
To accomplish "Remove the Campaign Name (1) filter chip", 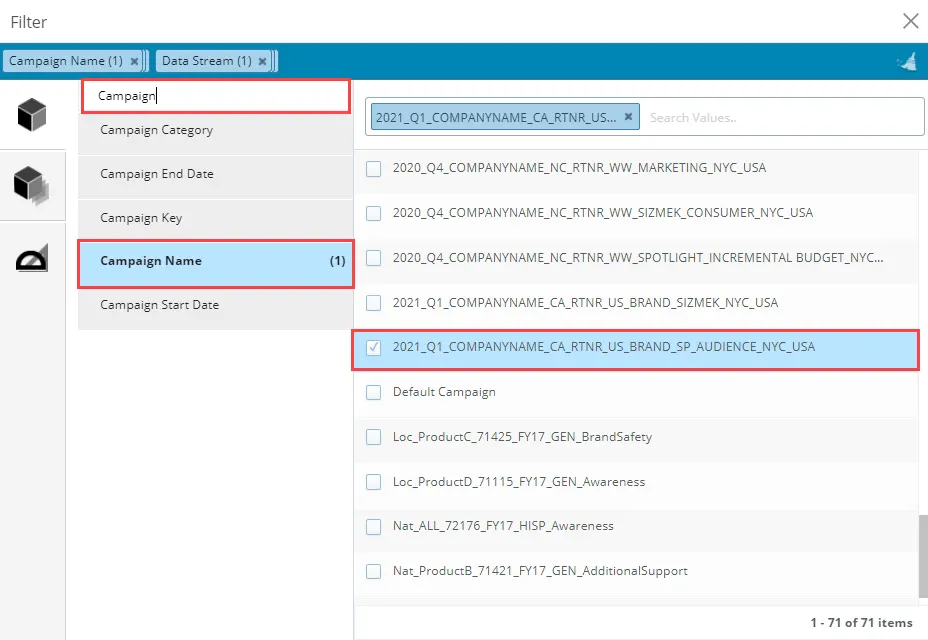I will pyautogui.click(x=134, y=61).
